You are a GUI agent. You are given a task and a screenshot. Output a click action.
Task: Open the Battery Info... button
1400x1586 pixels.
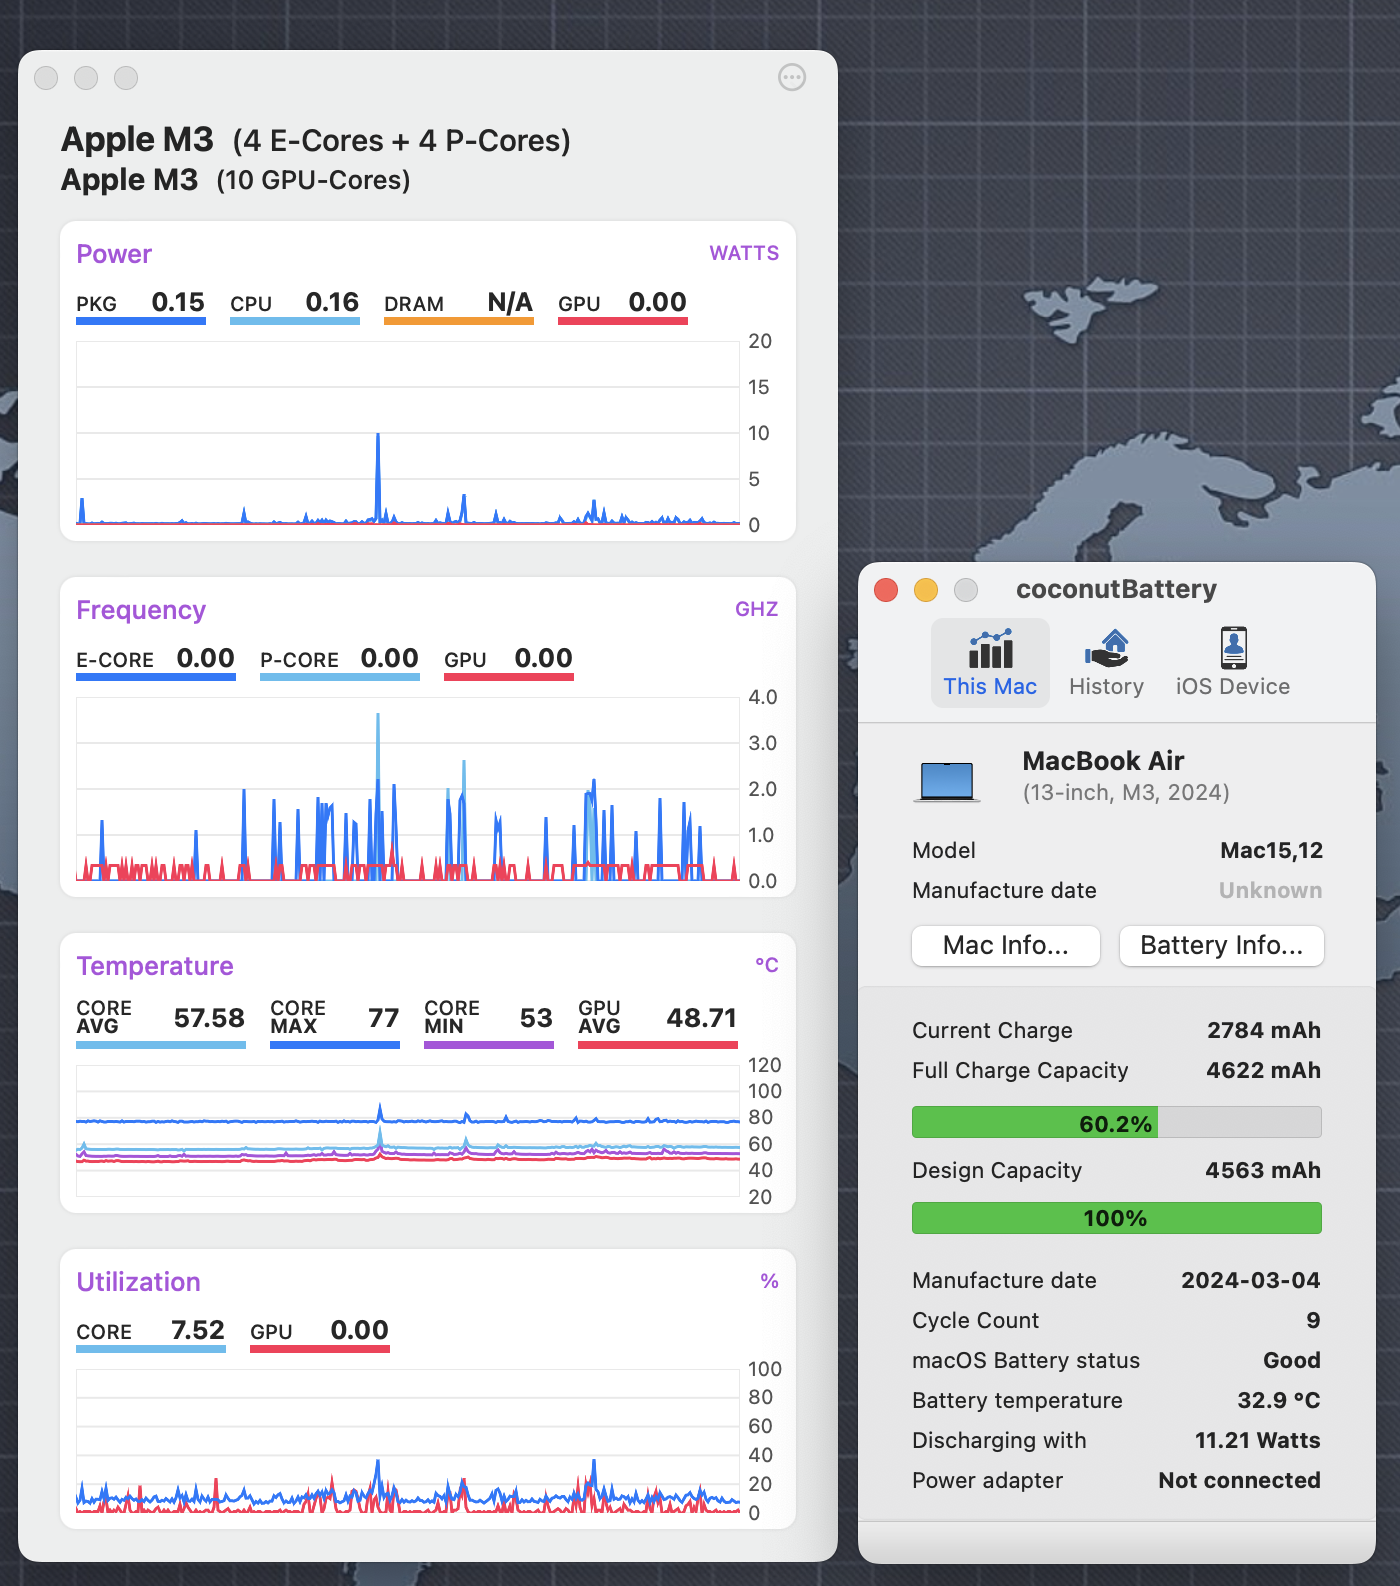(x=1221, y=945)
